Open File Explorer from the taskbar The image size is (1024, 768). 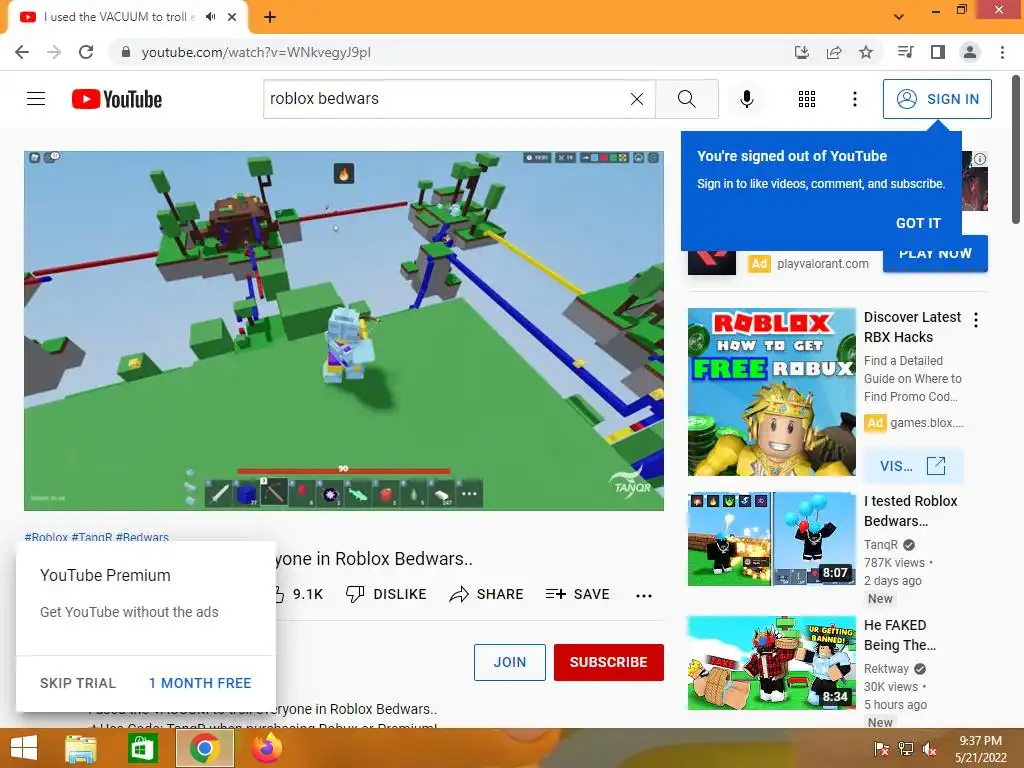(81, 748)
